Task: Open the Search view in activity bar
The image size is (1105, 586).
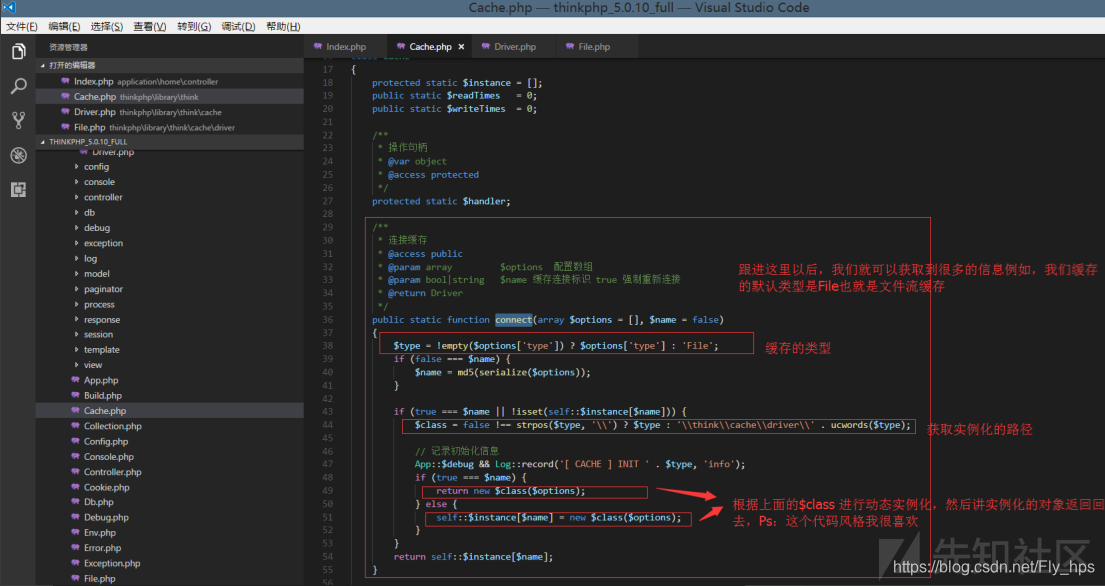Action: [x=18, y=86]
